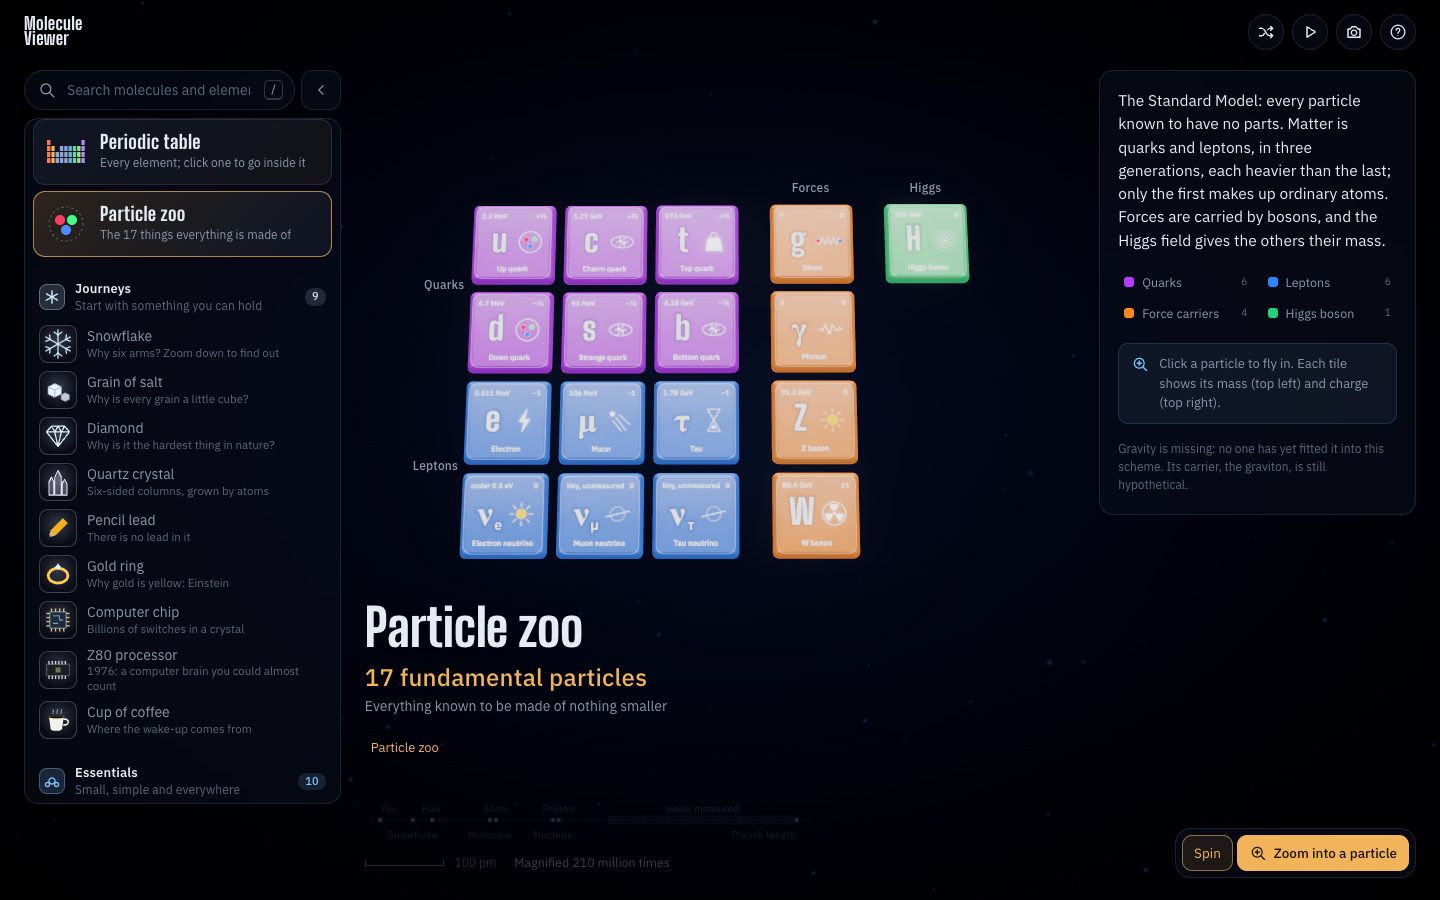Viewport: 1440px width, 900px height.
Task: Select the Particle zoo card
Action: pyautogui.click(x=182, y=224)
